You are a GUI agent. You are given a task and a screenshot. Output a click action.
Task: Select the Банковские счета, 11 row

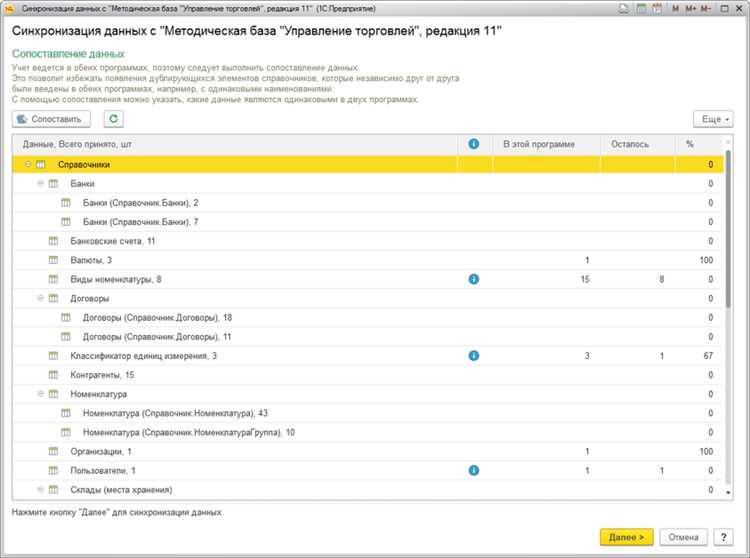(368, 241)
